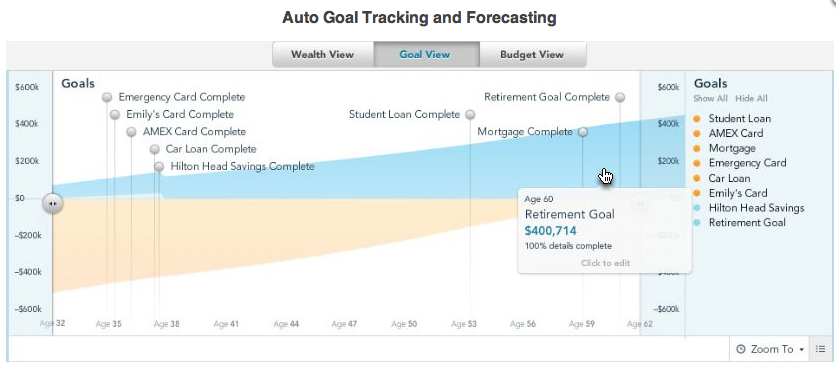The width and height of the screenshot is (836, 365).
Task: Click the Mortgage Complete marker dot
Action: (583, 132)
